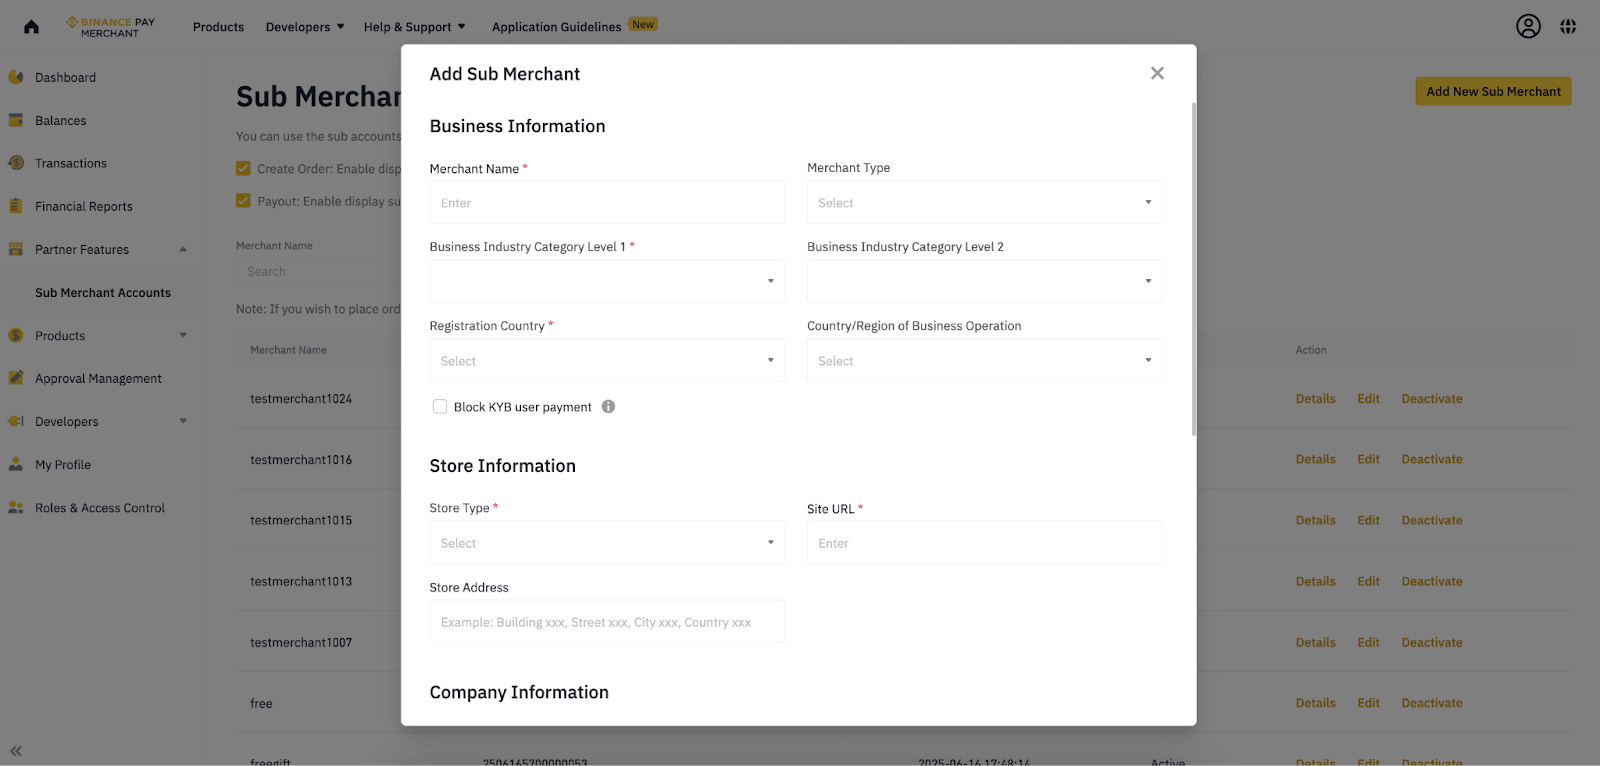Open the Registration Country dropdown

tap(607, 361)
